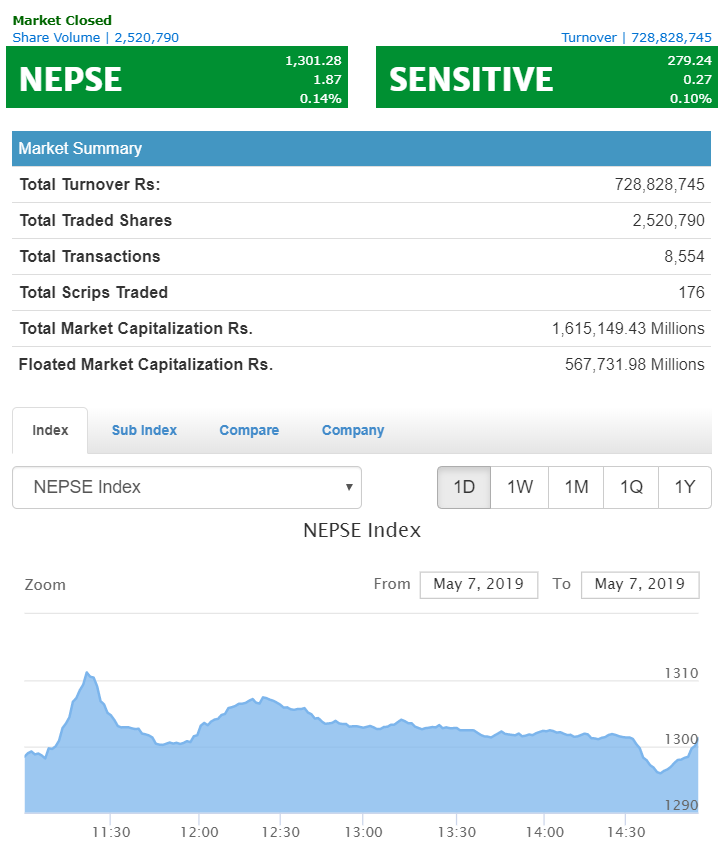This screenshot has height=846, width=725.
Task: Click the Total Market Capitalization Rs. label
Action: pyautogui.click(x=136, y=329)
